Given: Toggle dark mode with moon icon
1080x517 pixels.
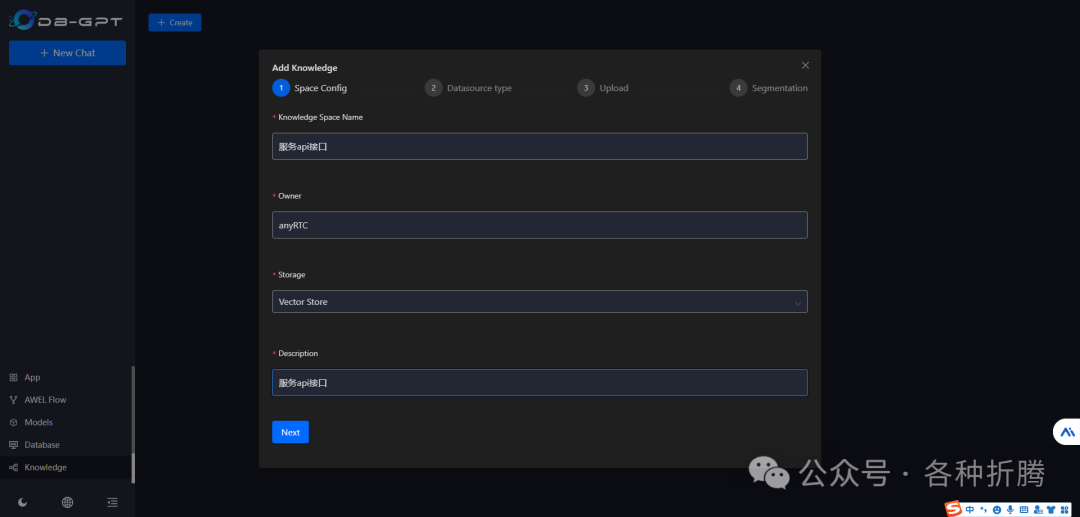Looking at the screenshot, I should click(x=23, y=503).
